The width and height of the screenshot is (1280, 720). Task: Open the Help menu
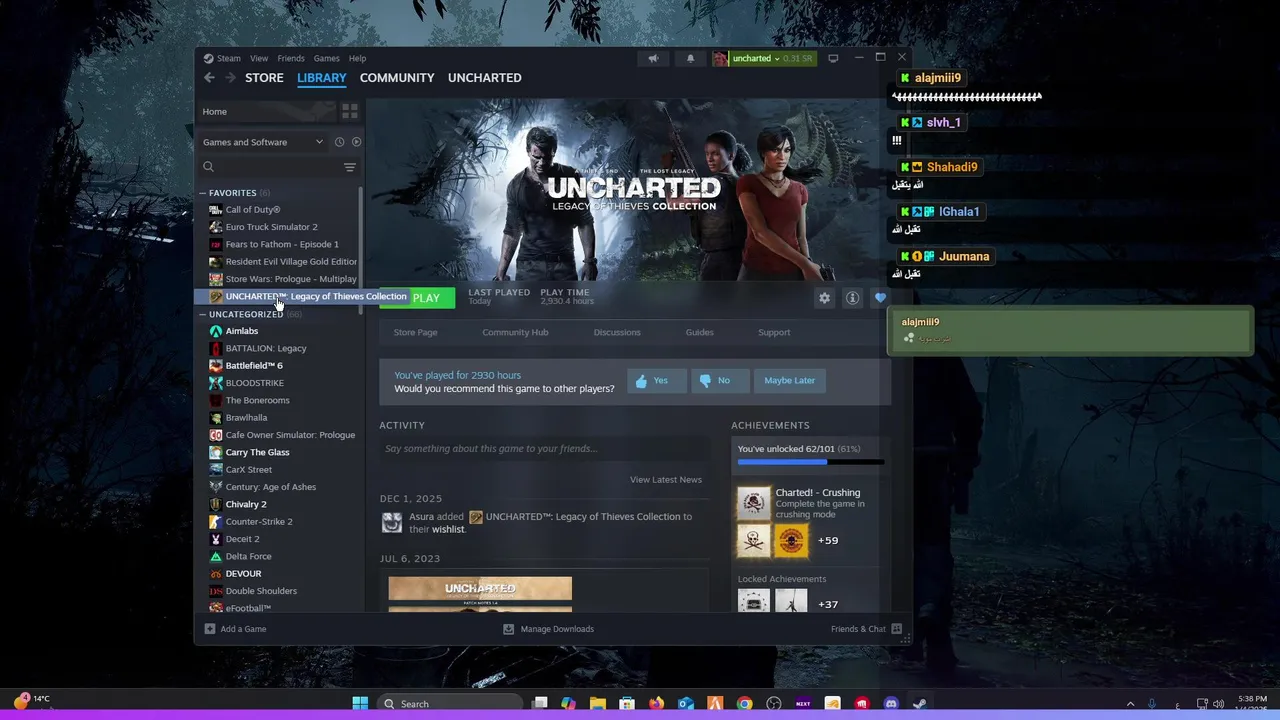point(357,58)
